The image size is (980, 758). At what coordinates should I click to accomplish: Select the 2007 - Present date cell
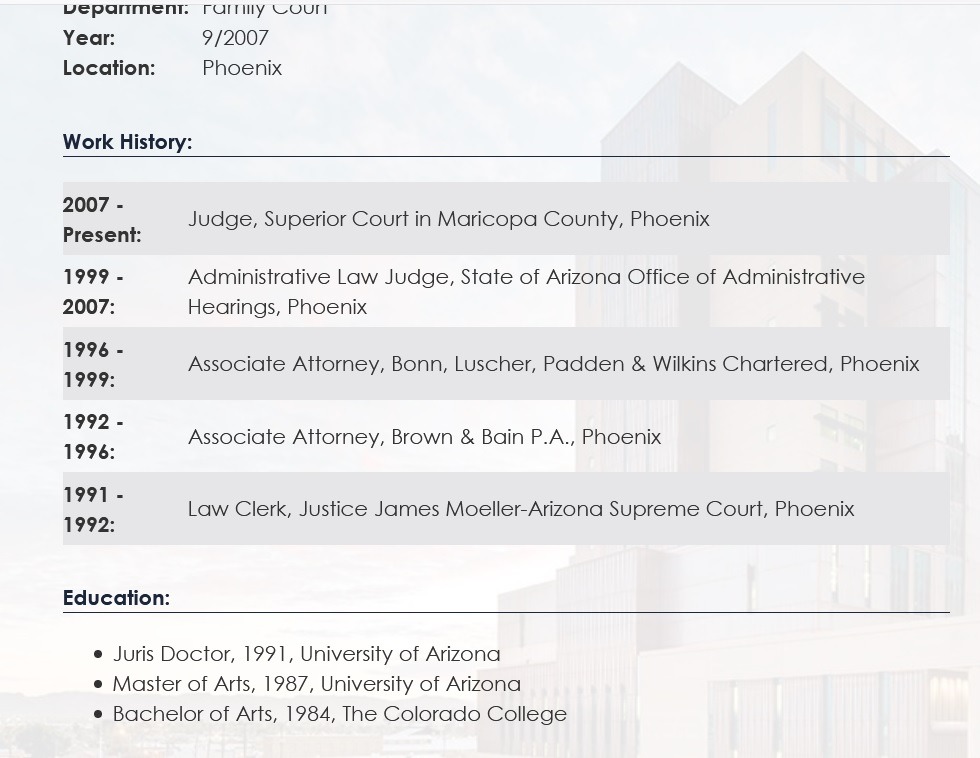pos(102,219)
